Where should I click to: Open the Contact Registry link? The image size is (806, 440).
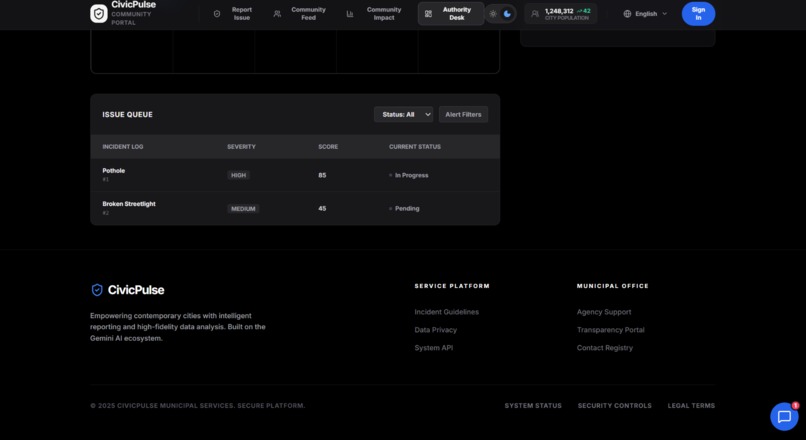[x=605, y=348]
